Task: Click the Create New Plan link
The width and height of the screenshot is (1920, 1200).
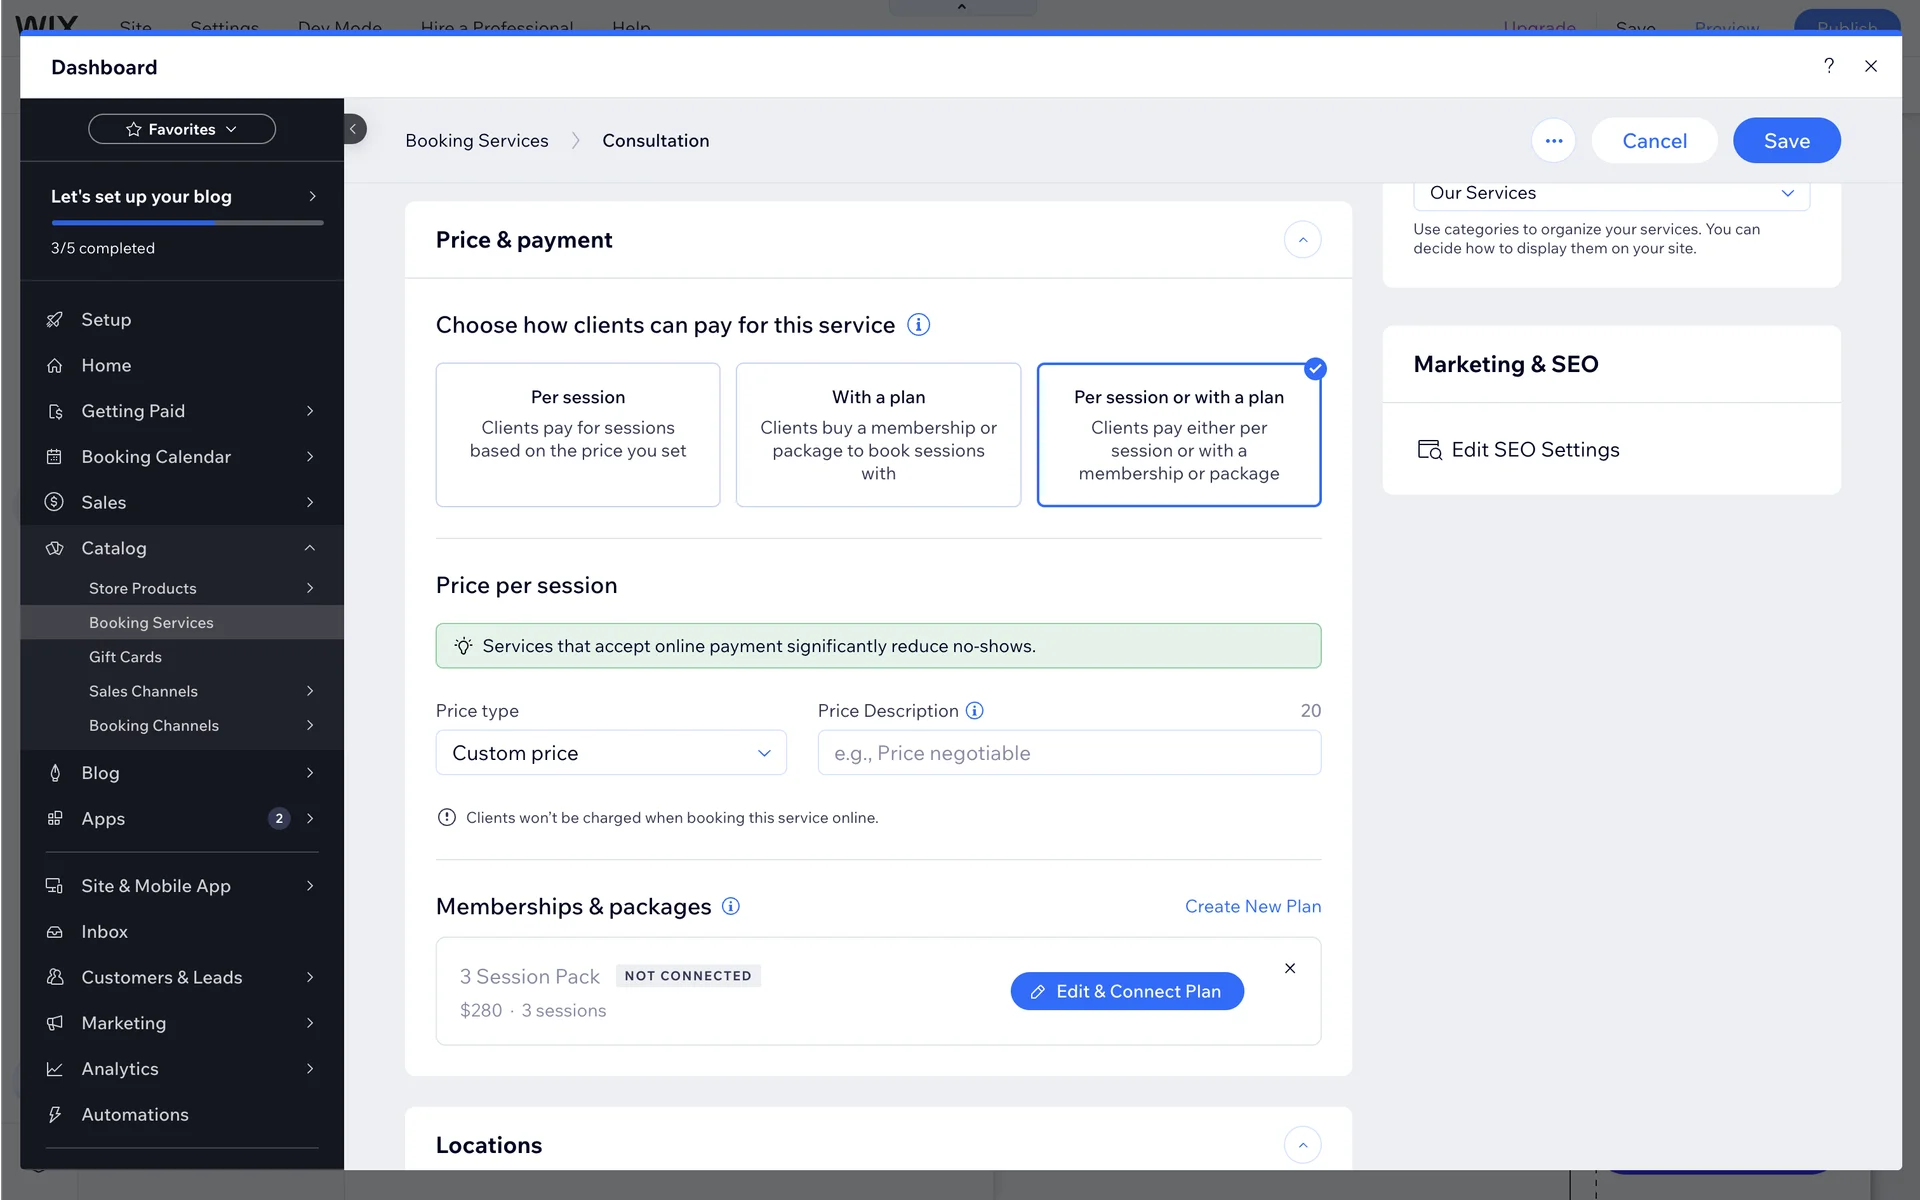Action: pos(1252,907)
